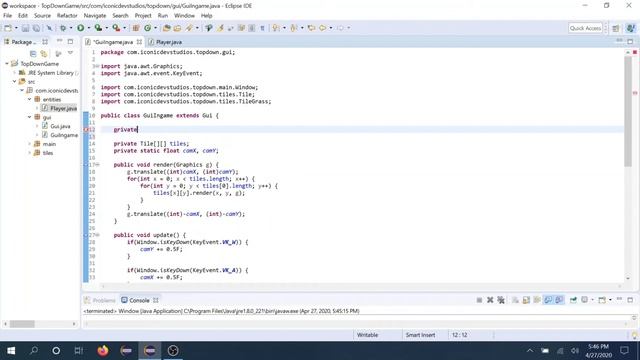The image size is (640, 360).
Task: Click the Open Type icon
Action: pos(167,28)
